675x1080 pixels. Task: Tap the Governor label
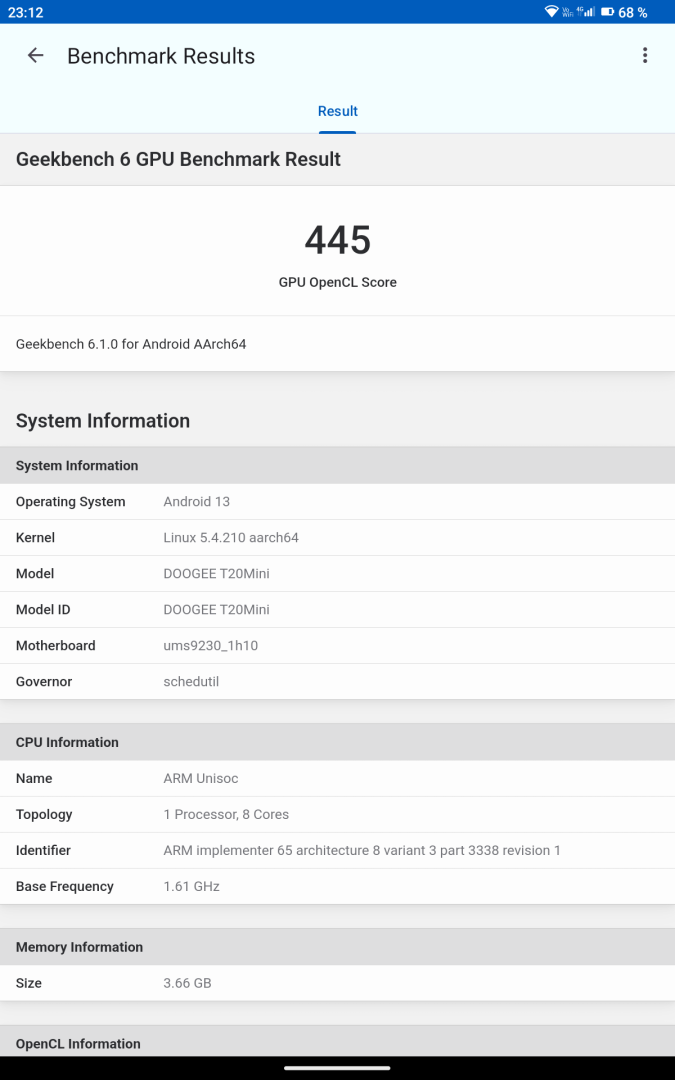[44, 682]
